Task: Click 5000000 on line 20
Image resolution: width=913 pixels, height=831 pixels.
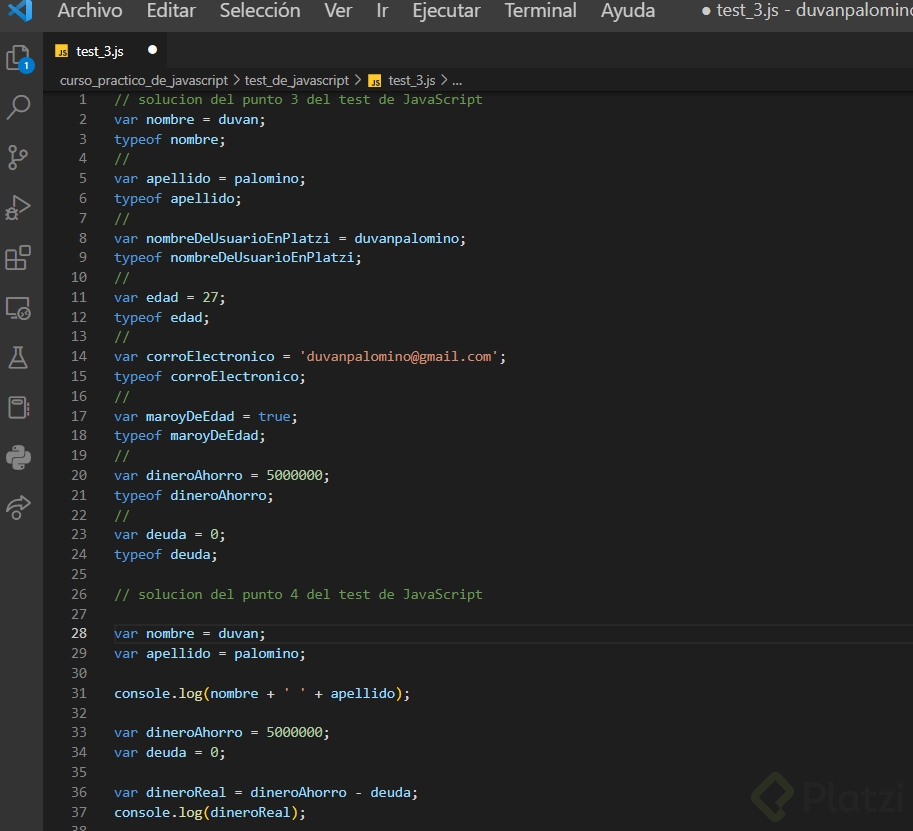Action: pos(294,476)
